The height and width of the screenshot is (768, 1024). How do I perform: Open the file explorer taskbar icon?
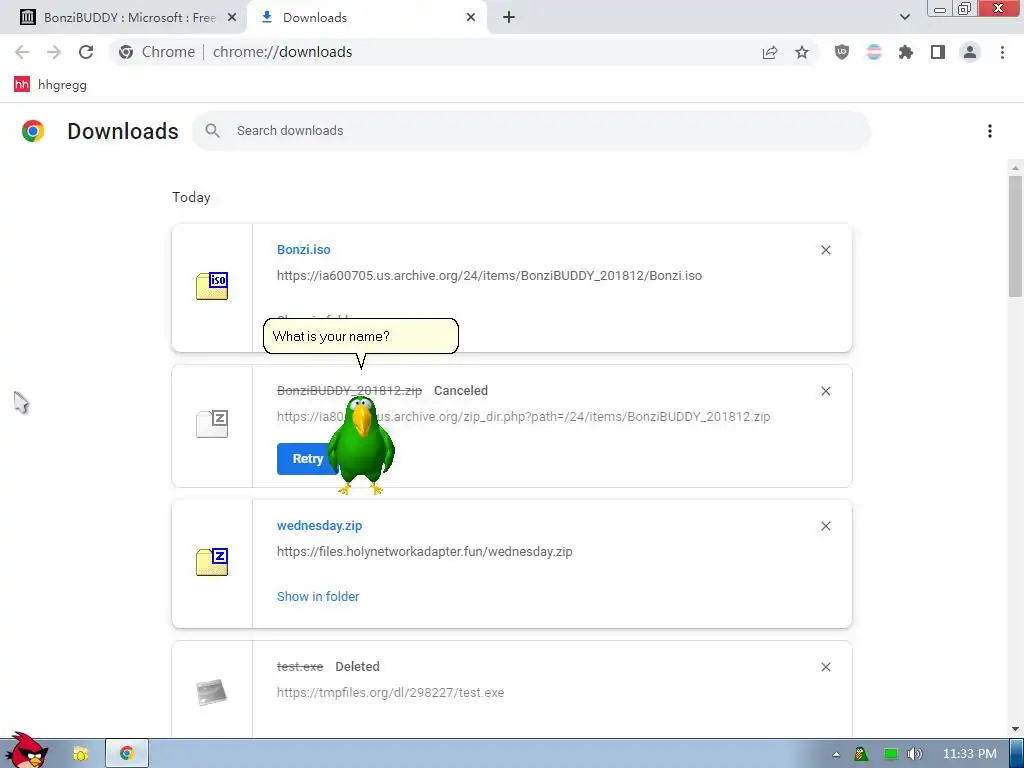pos(81,754)
